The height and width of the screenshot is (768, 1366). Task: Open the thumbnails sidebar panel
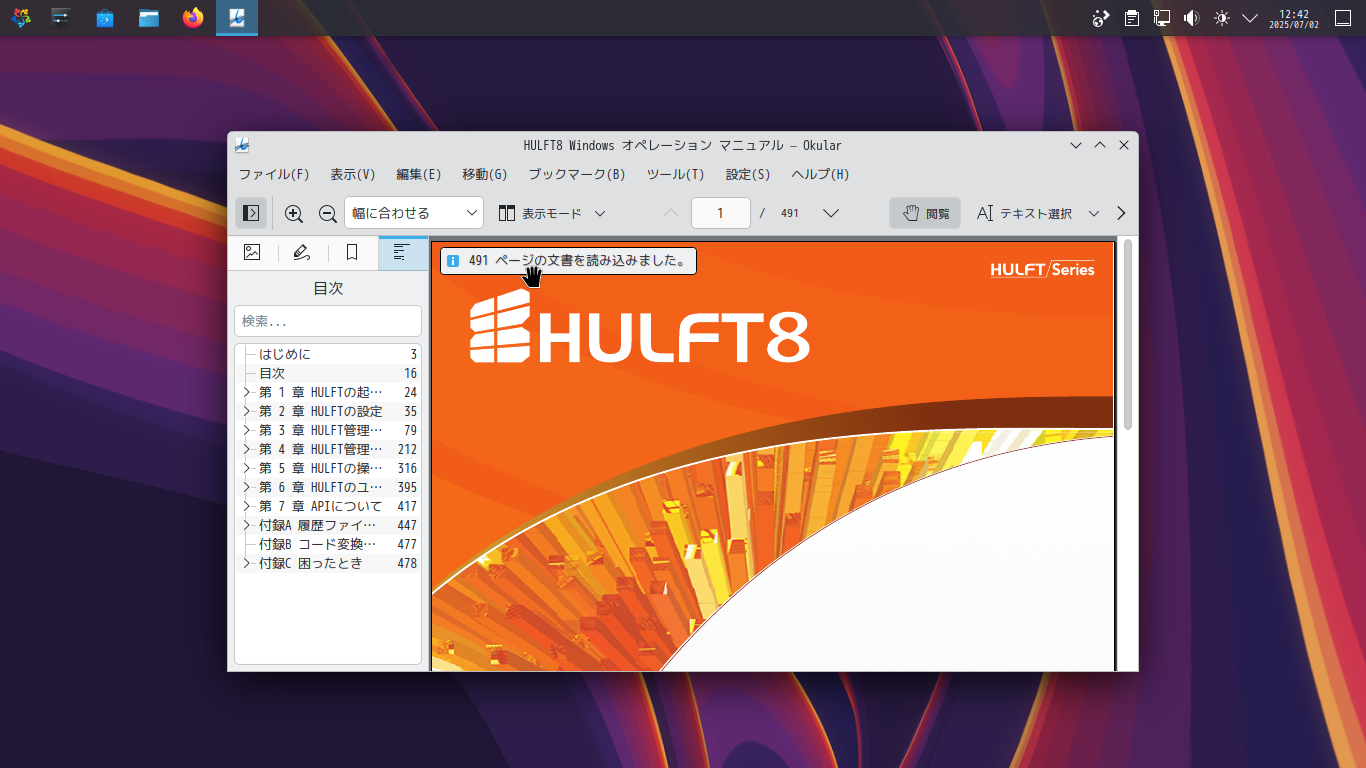(252, 253)
